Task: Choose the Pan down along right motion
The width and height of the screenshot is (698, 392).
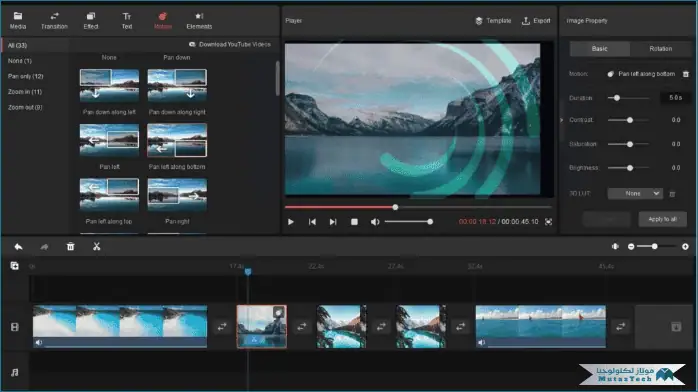Action: click(x=177, y=85)
